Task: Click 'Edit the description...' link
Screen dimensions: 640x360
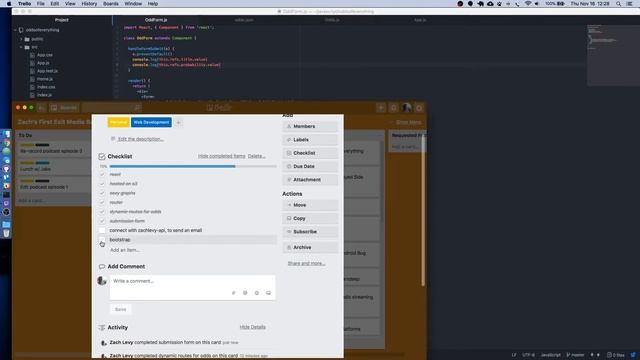Action: (x=140, y=139)
